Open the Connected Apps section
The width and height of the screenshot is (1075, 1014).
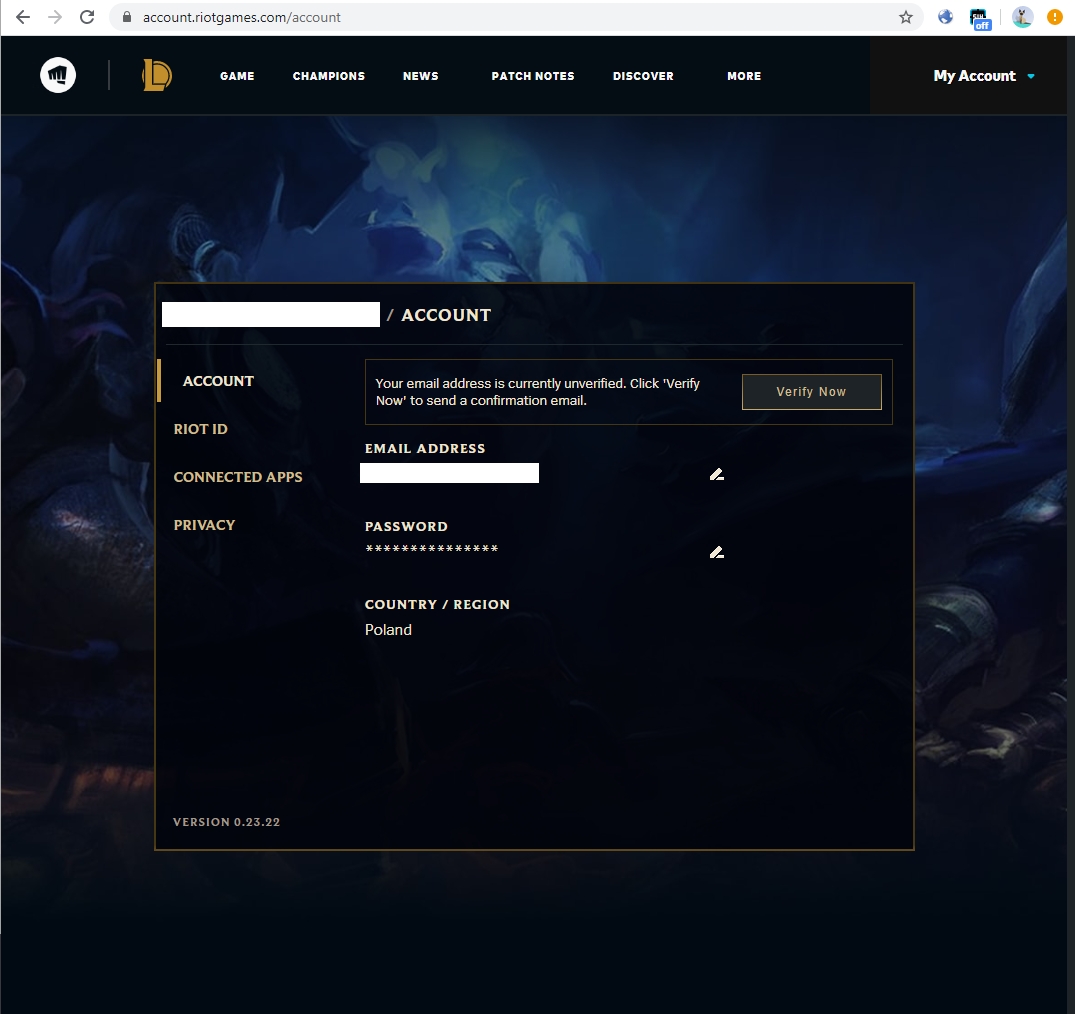238,477
